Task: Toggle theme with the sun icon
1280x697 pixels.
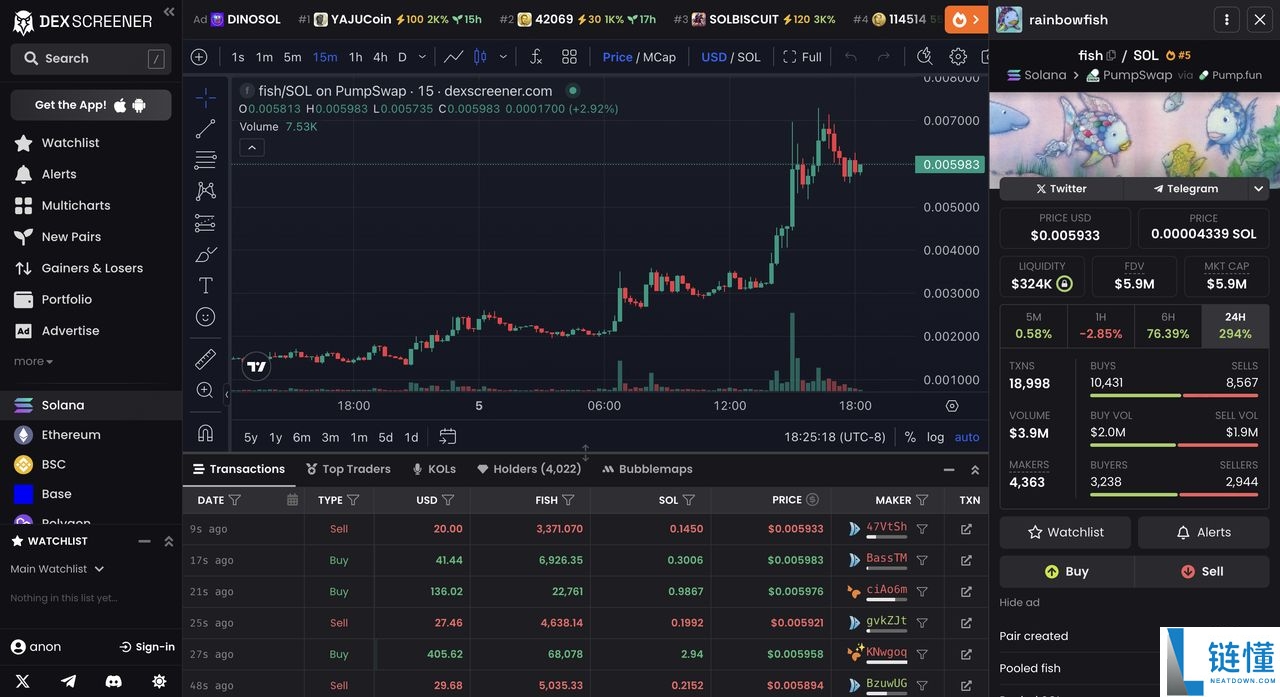Action: pyautogui.click(x=159, y=681)
